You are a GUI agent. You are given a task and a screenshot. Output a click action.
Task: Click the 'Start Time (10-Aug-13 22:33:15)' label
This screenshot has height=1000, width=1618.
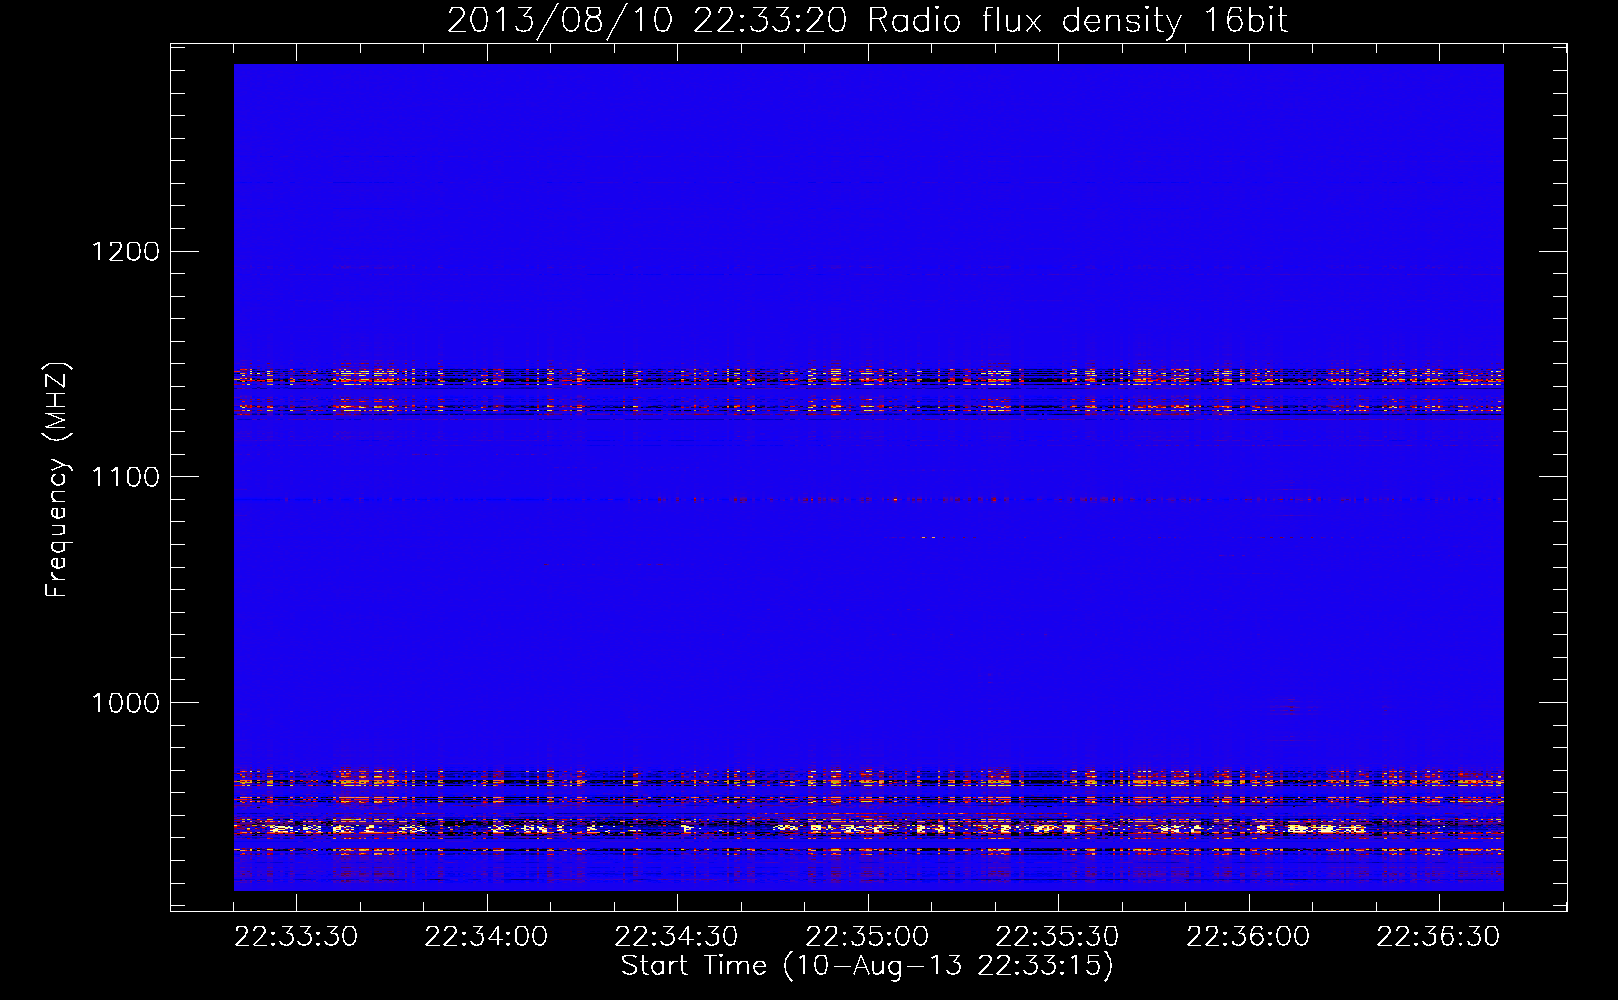click(867, 966)
